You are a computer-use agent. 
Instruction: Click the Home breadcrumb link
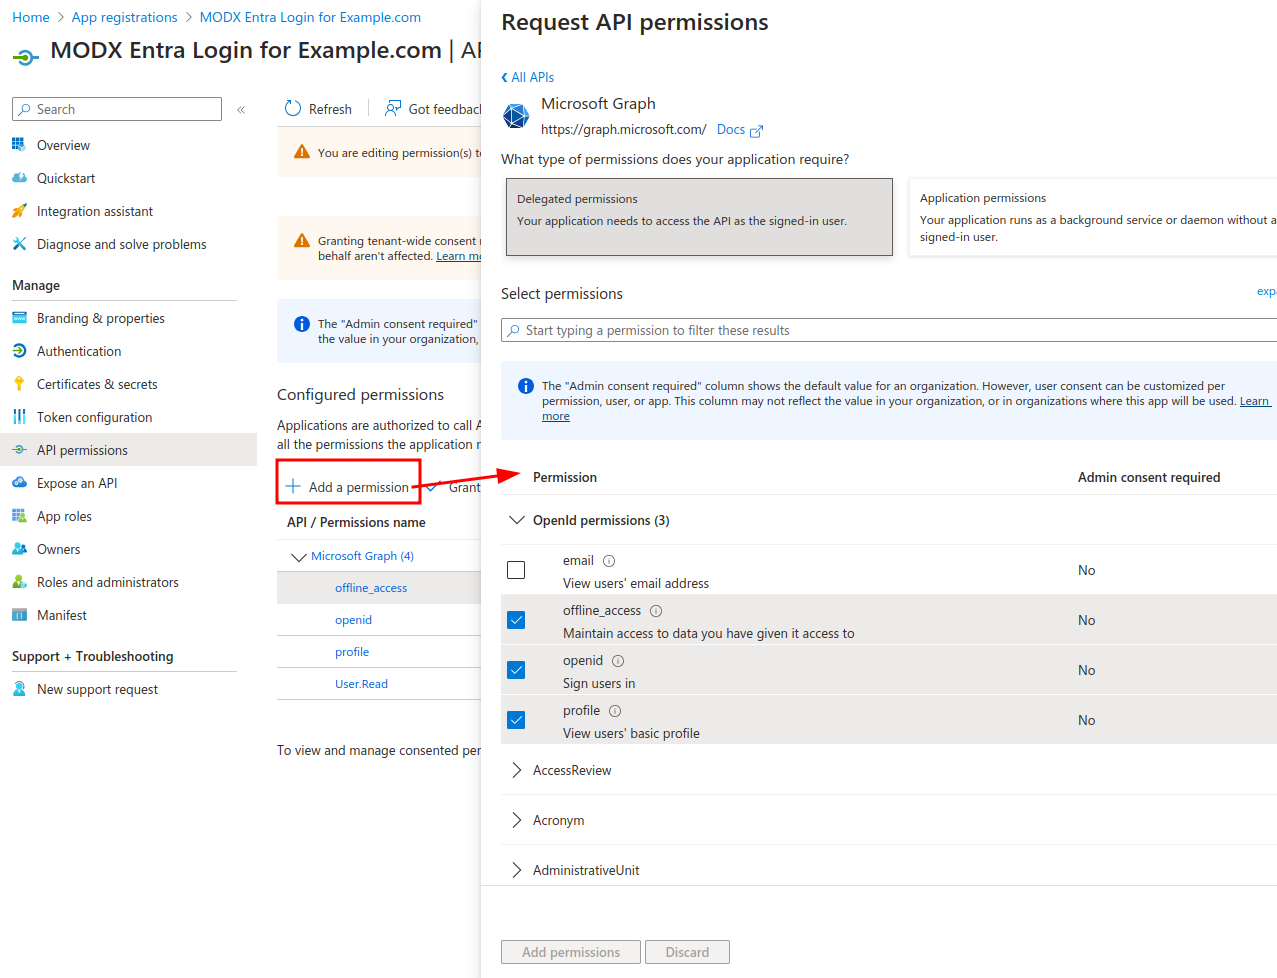pyautogui.click(x=31, y=17)
